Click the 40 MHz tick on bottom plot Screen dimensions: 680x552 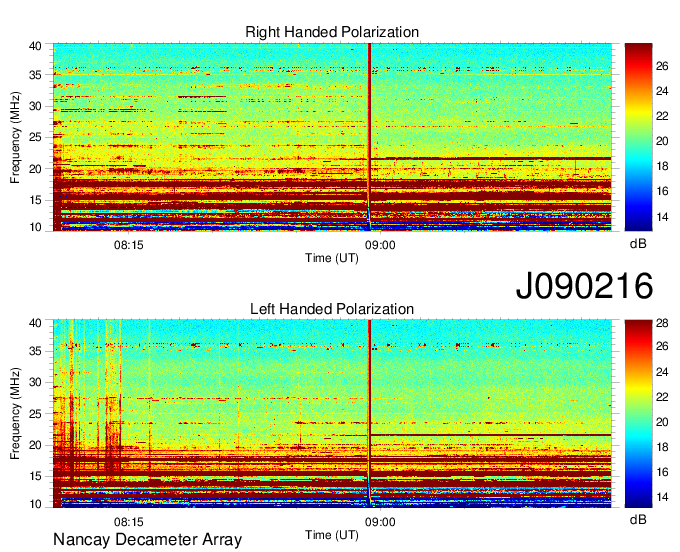[35, 323]
